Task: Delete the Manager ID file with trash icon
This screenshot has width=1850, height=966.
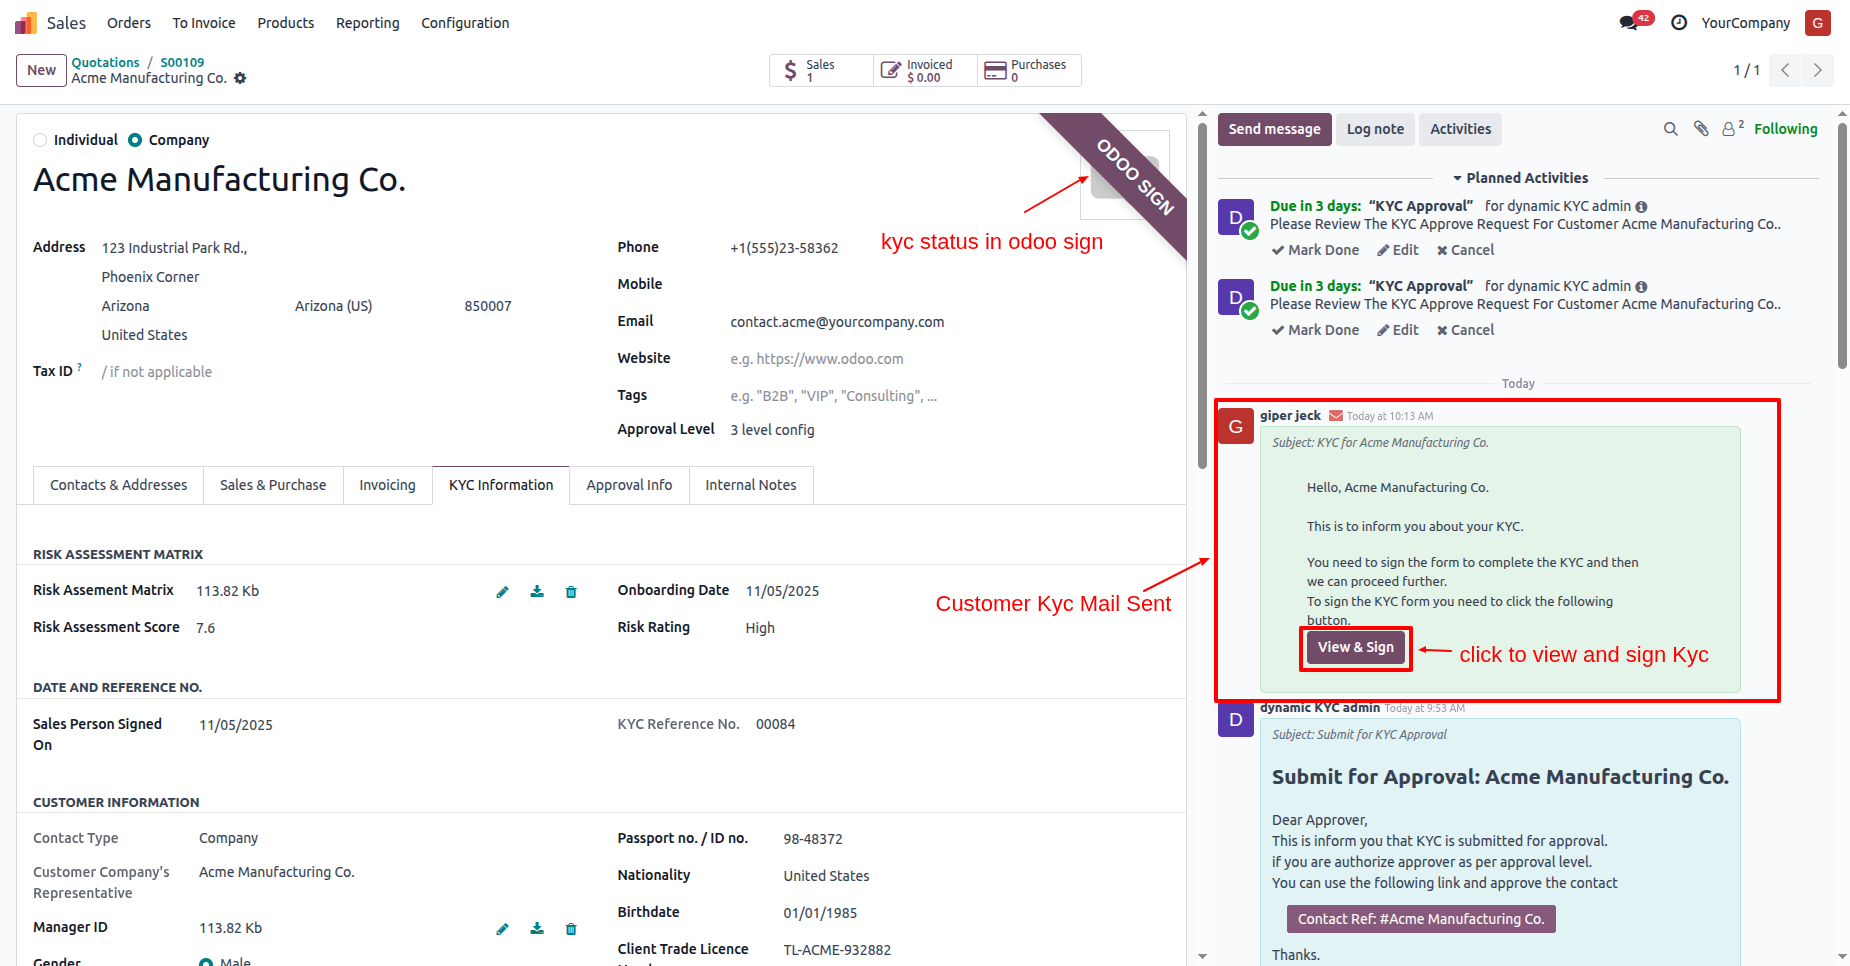Action: (571, 929)
